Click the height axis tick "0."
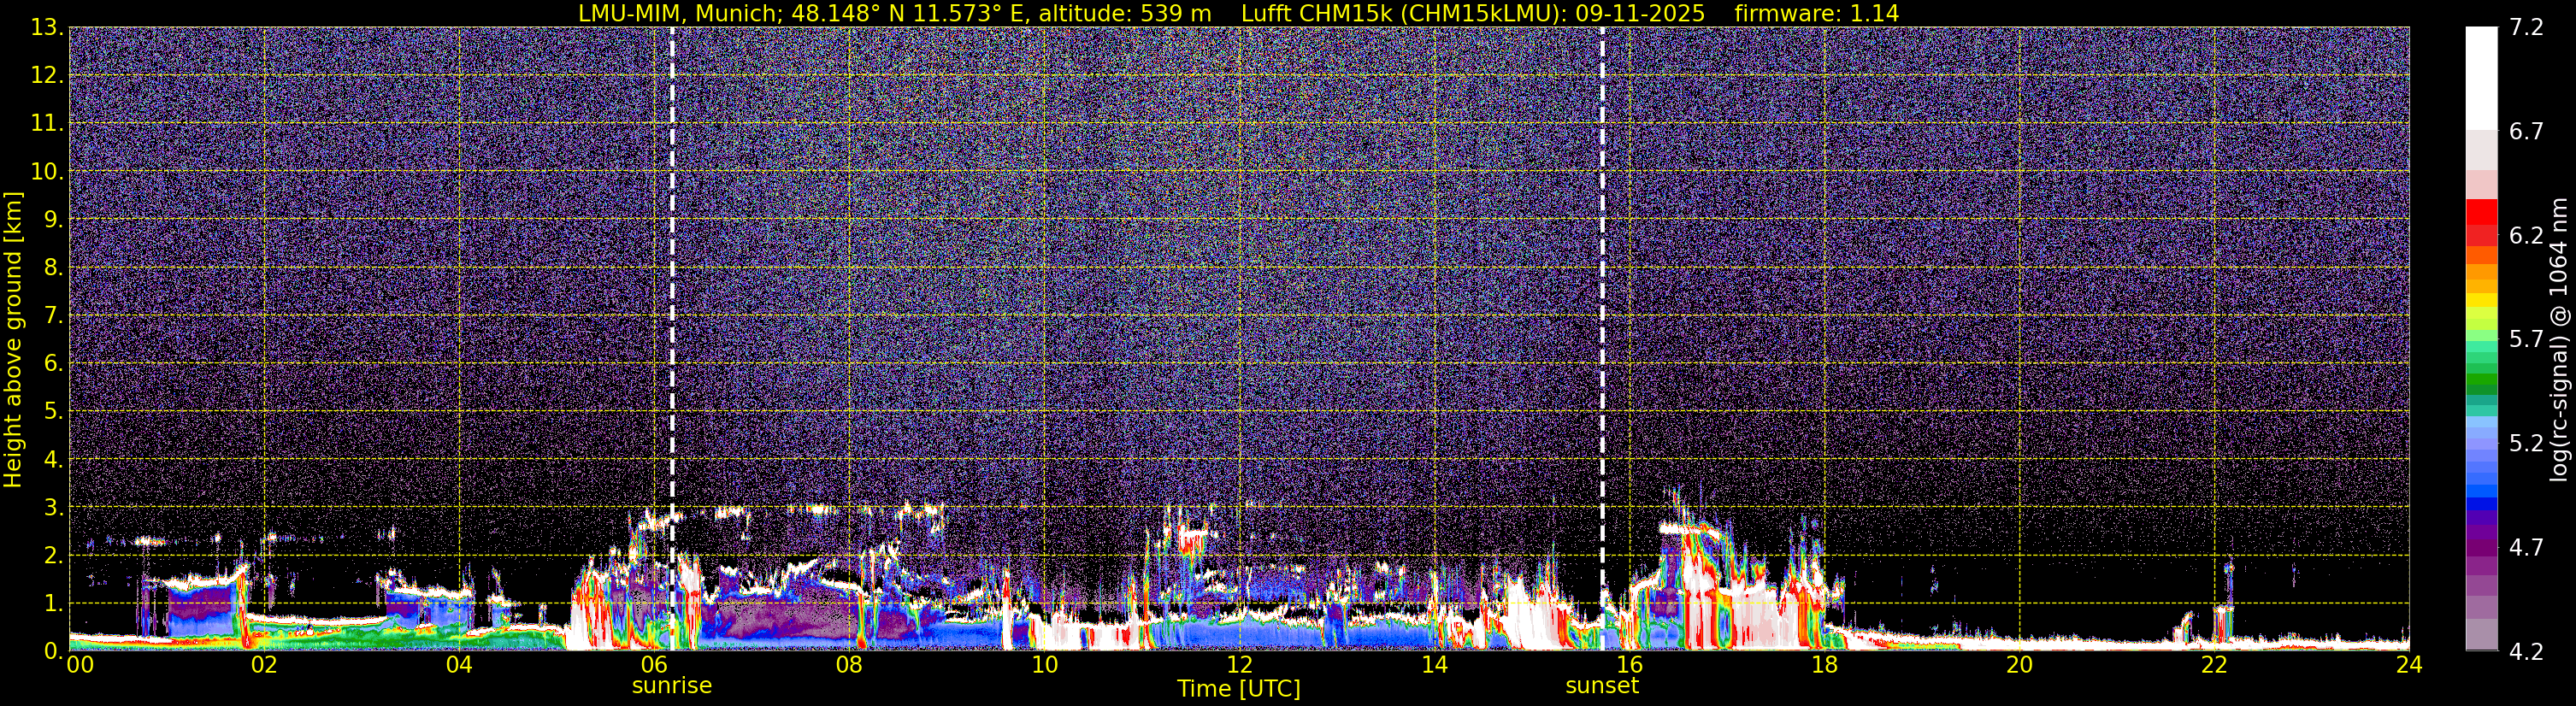 [53, 651]
